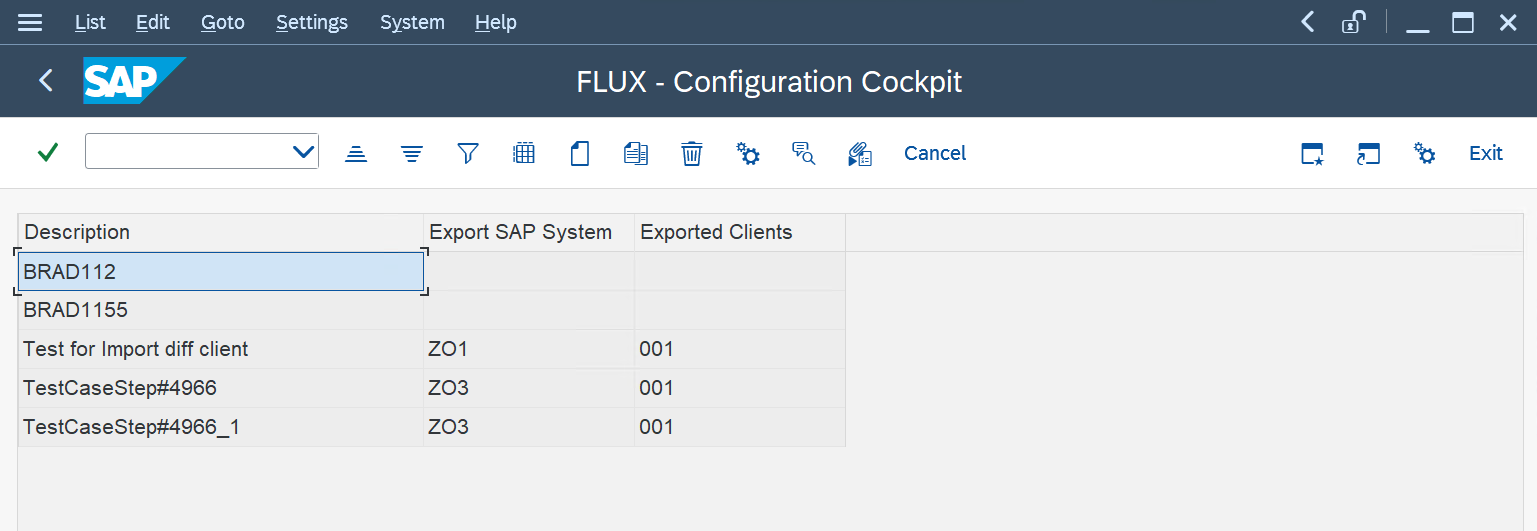
Task: Click the Cancel button
Action: pos(935,153)
